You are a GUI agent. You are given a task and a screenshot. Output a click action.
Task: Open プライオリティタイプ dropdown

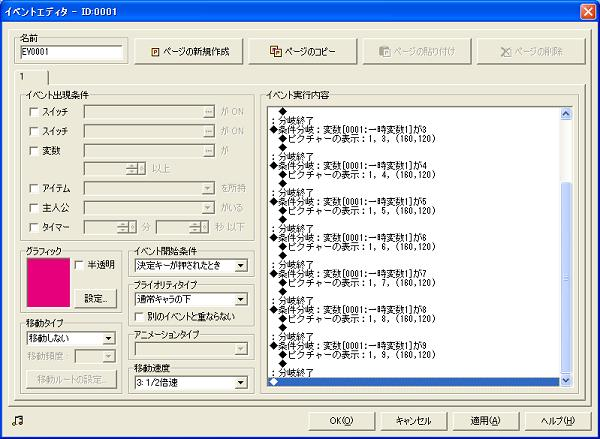click(x=240, y=299)
